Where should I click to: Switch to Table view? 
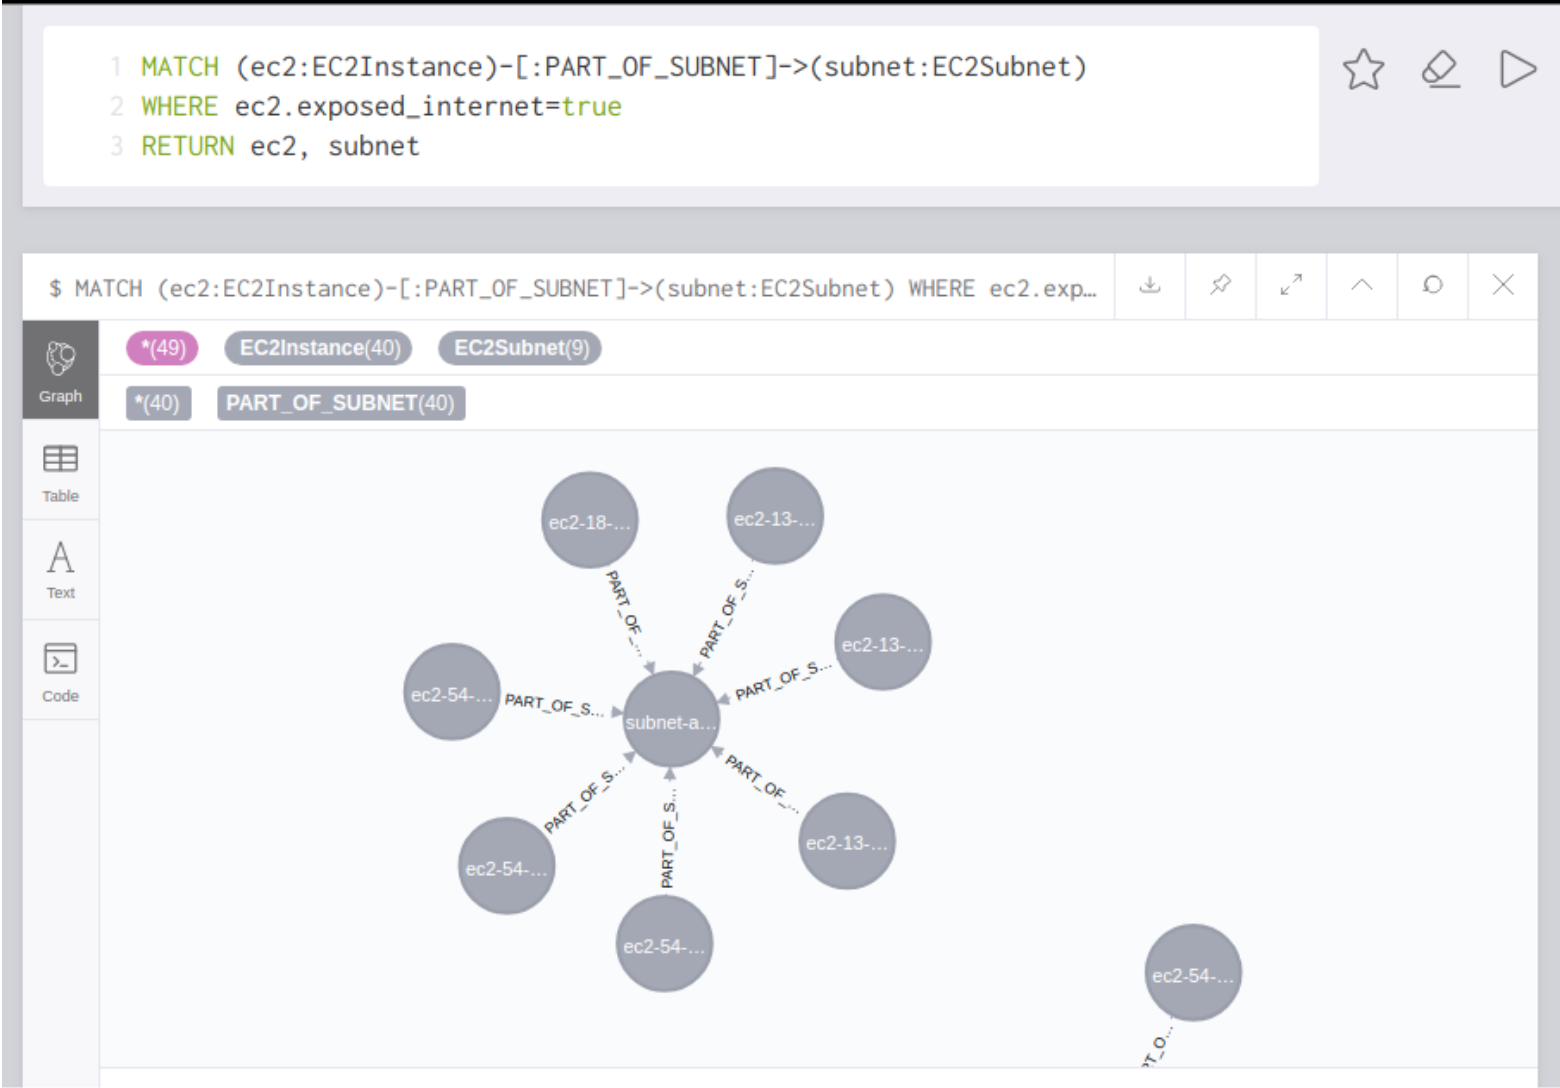60,472
